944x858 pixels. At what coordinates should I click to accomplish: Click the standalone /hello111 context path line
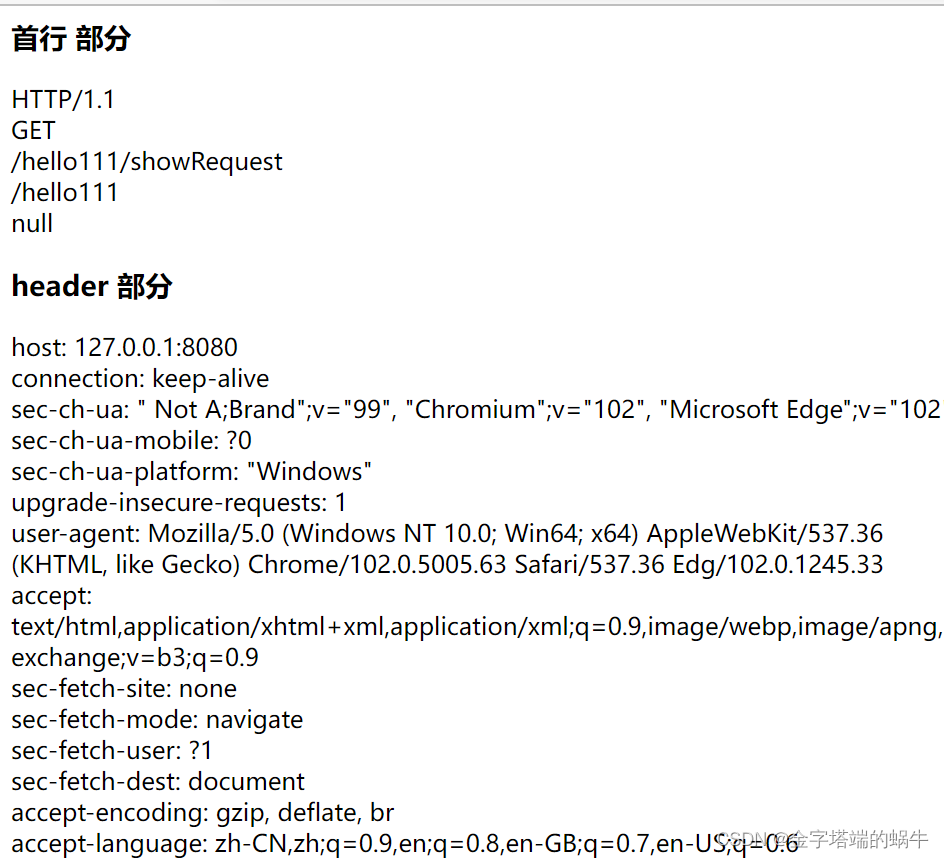pyautogui.click(x=65, y=193)
